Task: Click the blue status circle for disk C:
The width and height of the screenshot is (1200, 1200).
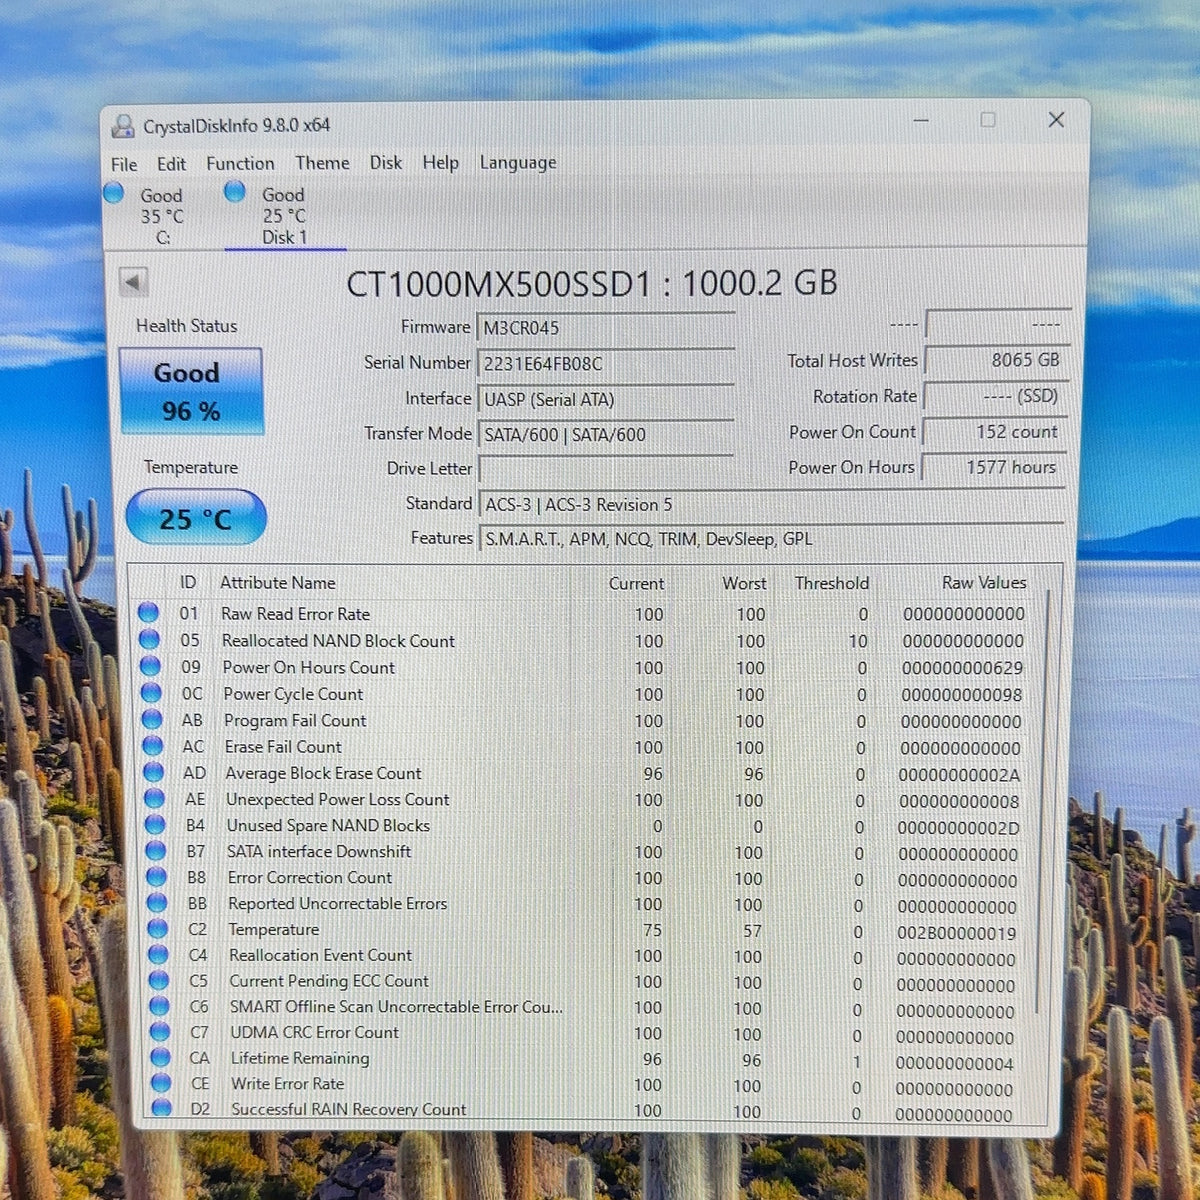Action: pos(114,192)
